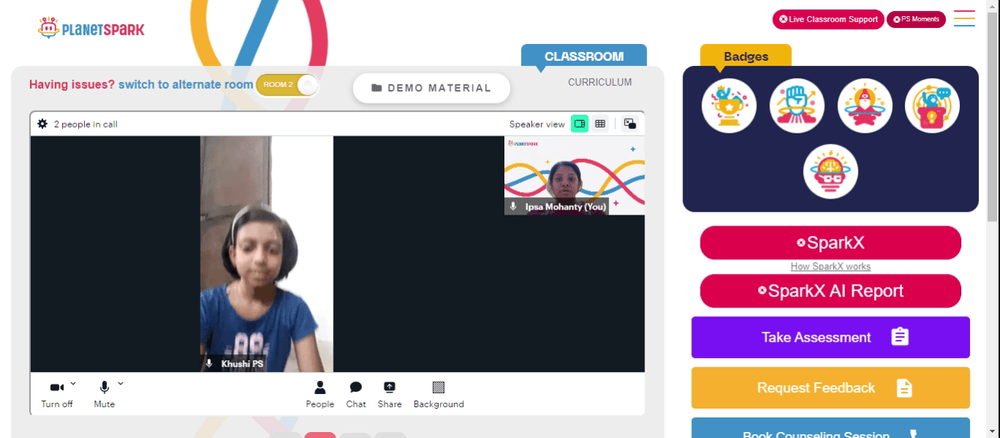
Task: Toggle the ROOM 2 alternate room switch
Action: point(286,85)
